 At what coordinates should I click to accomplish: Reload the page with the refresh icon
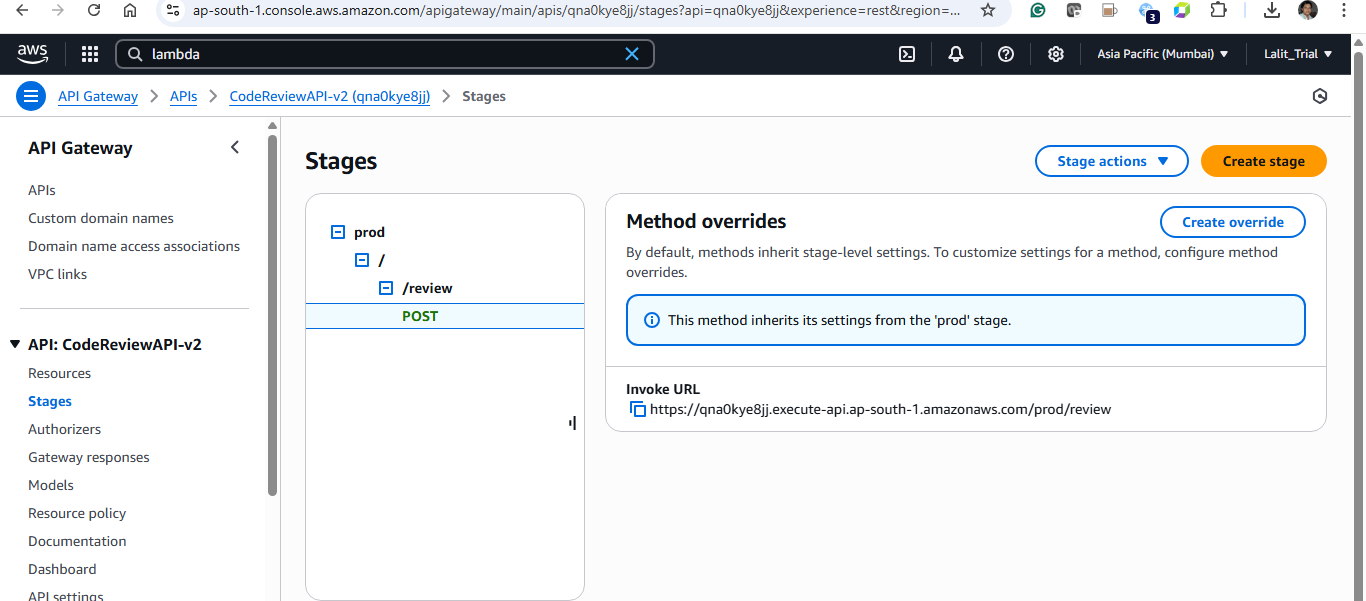94,10
